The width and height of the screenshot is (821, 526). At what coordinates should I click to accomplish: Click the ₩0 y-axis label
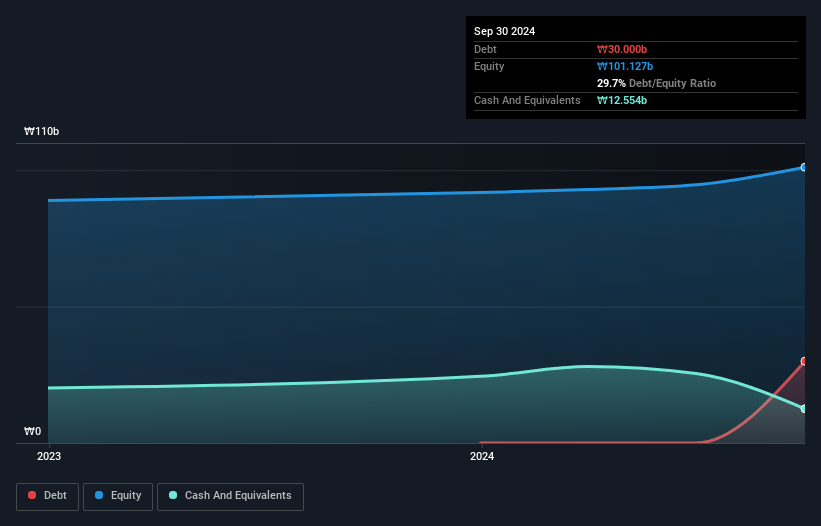[x=32, y=431]
